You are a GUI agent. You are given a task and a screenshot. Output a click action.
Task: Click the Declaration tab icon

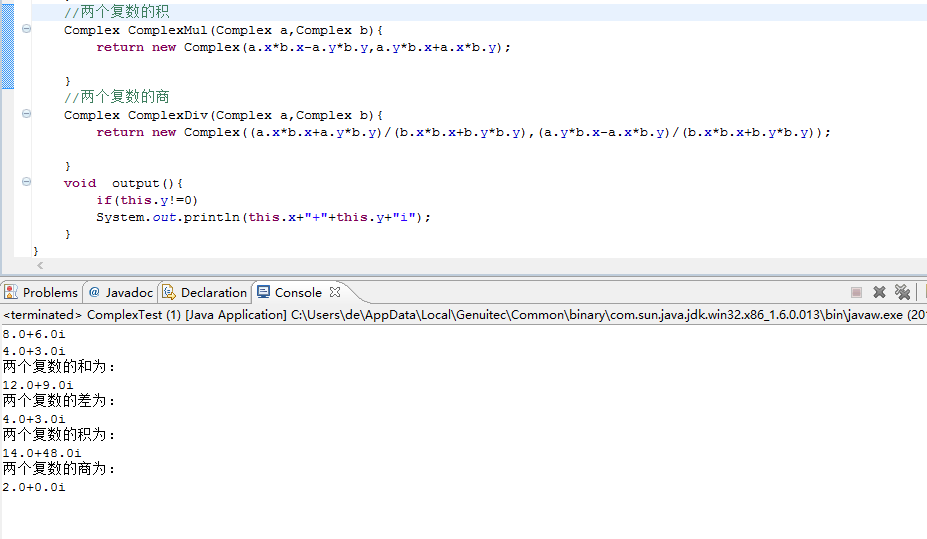point(168,292)
